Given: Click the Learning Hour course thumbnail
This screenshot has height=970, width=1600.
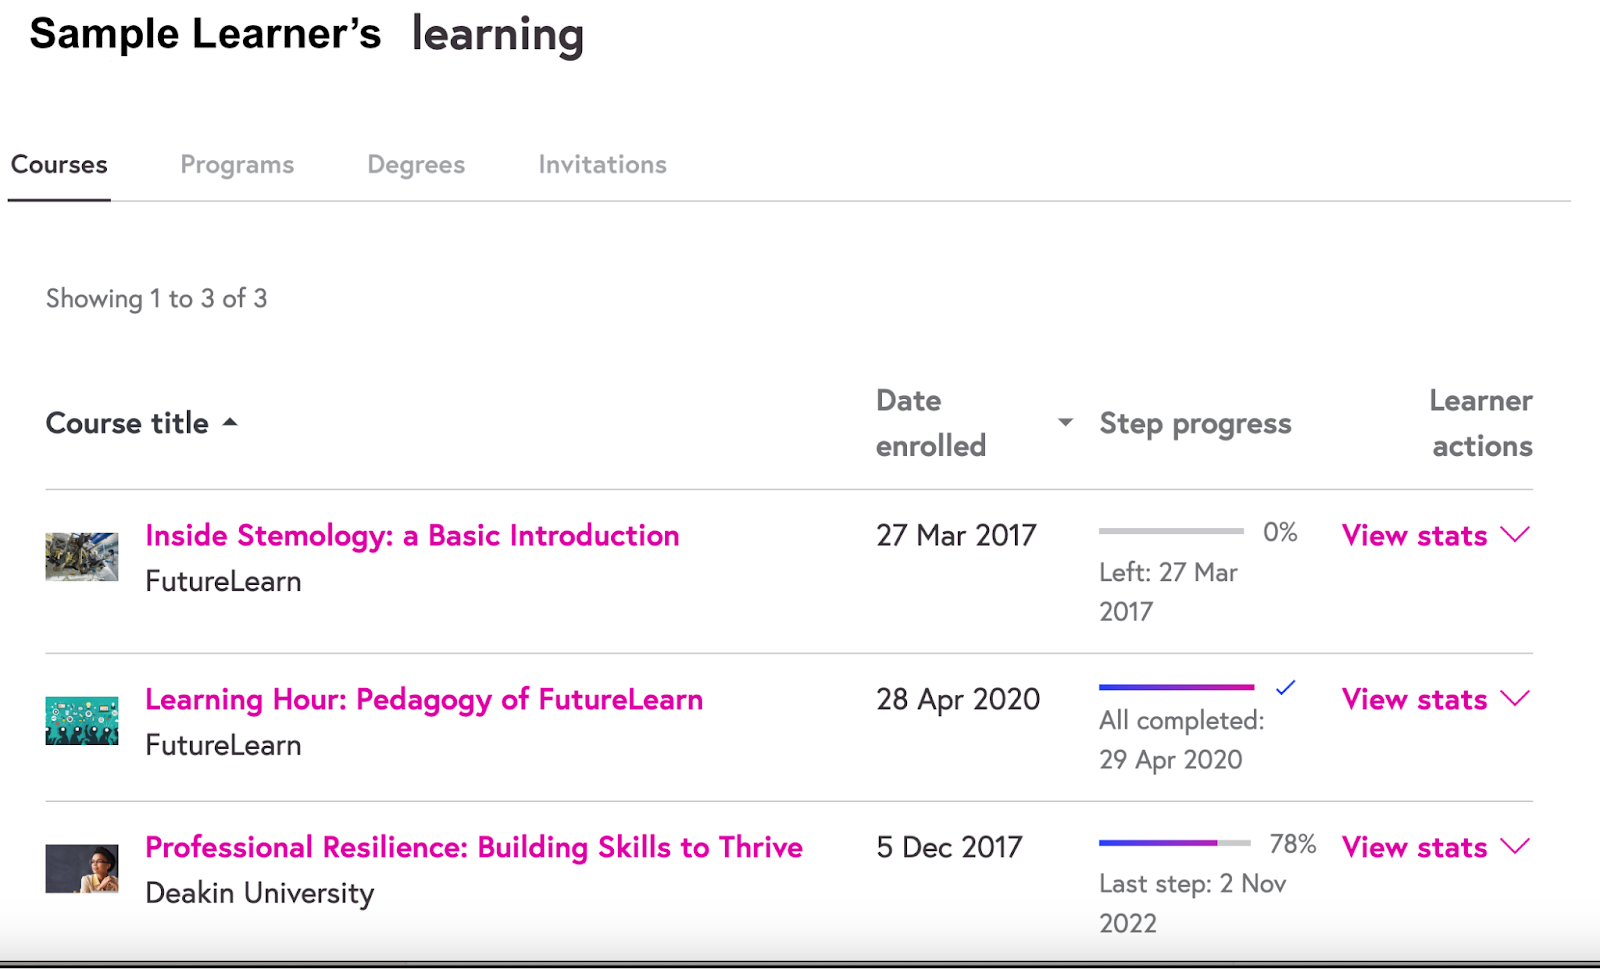Looking at the screenshot, I should coord(82,720).
